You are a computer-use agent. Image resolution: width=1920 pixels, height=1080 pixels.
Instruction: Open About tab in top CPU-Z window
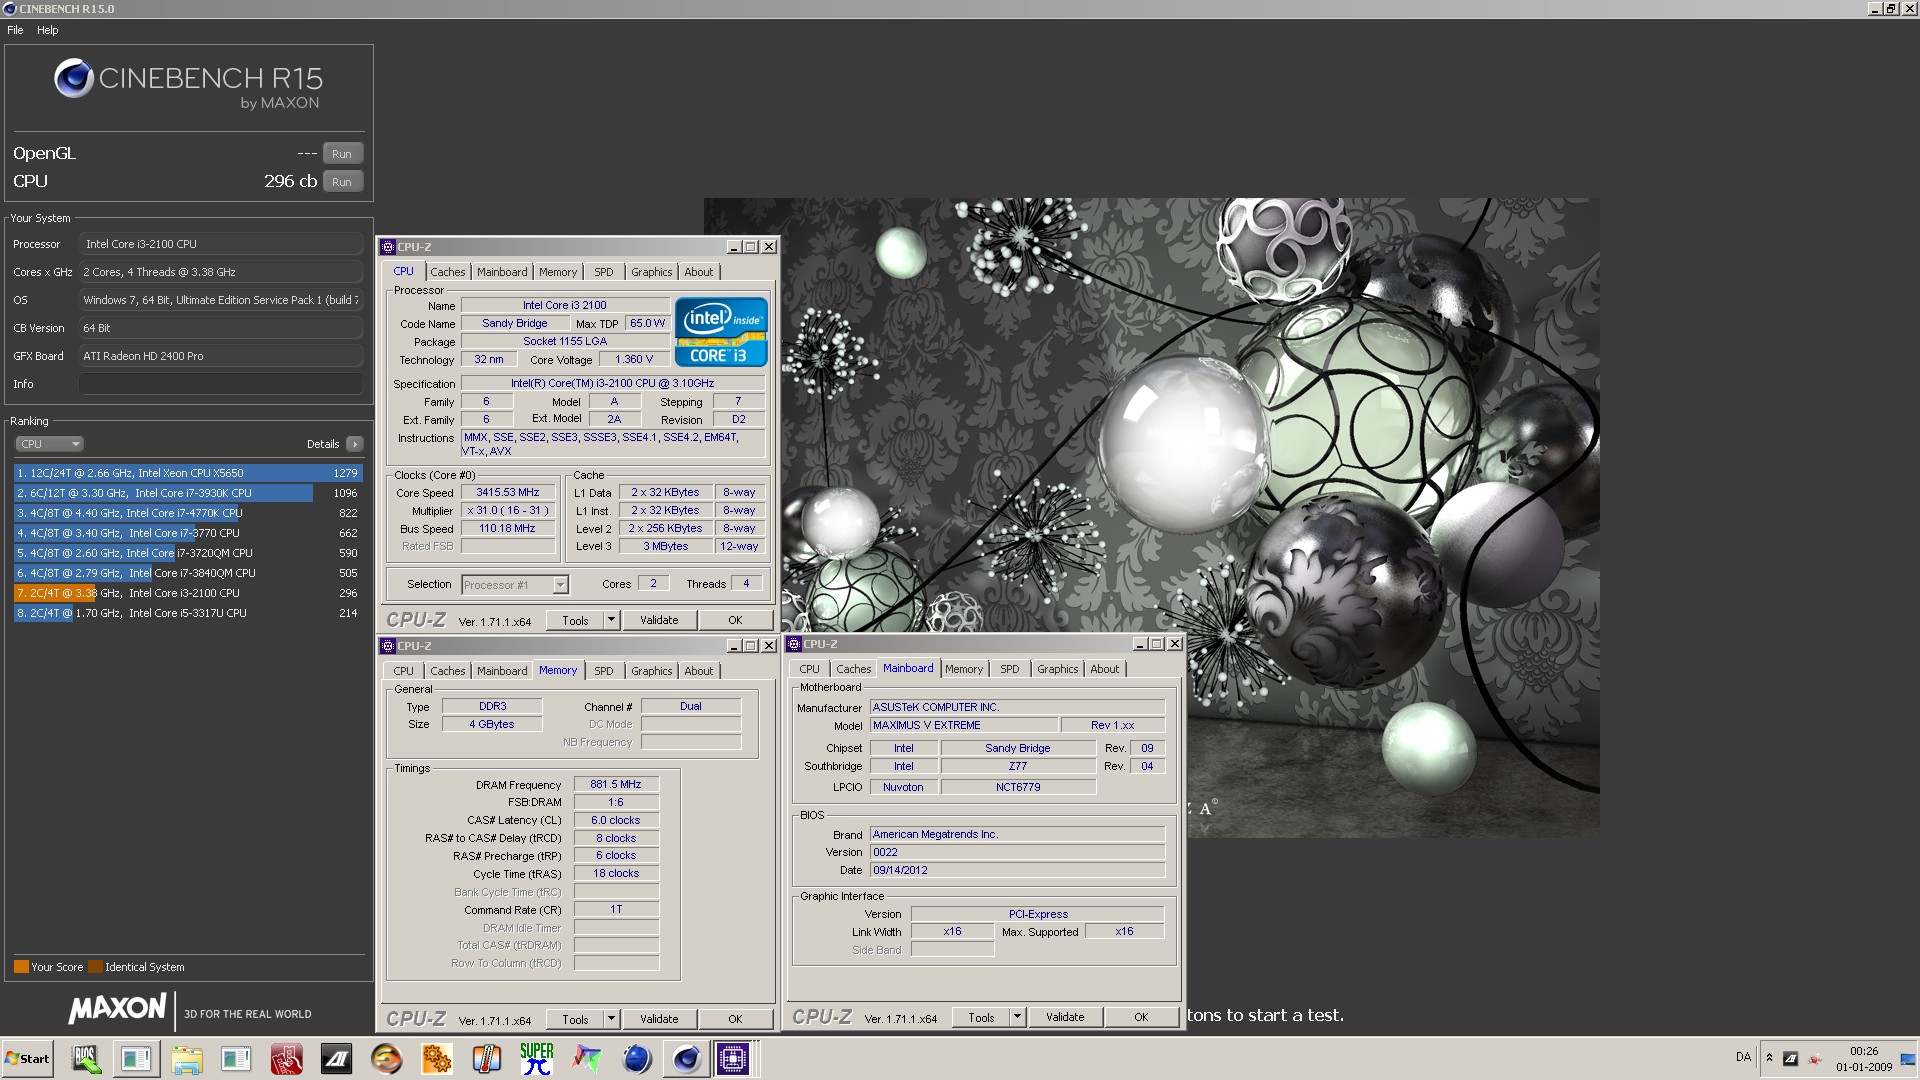click(699, 272)
